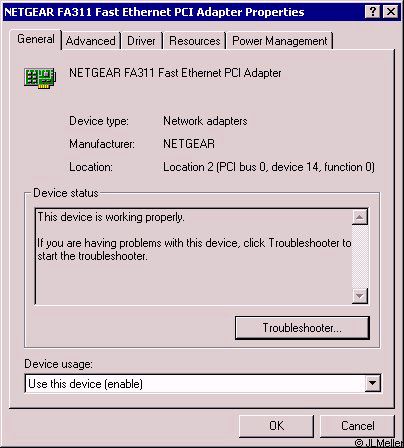
Task: Click scroll up arrow in Device status
Action: (x=360, y=217)
